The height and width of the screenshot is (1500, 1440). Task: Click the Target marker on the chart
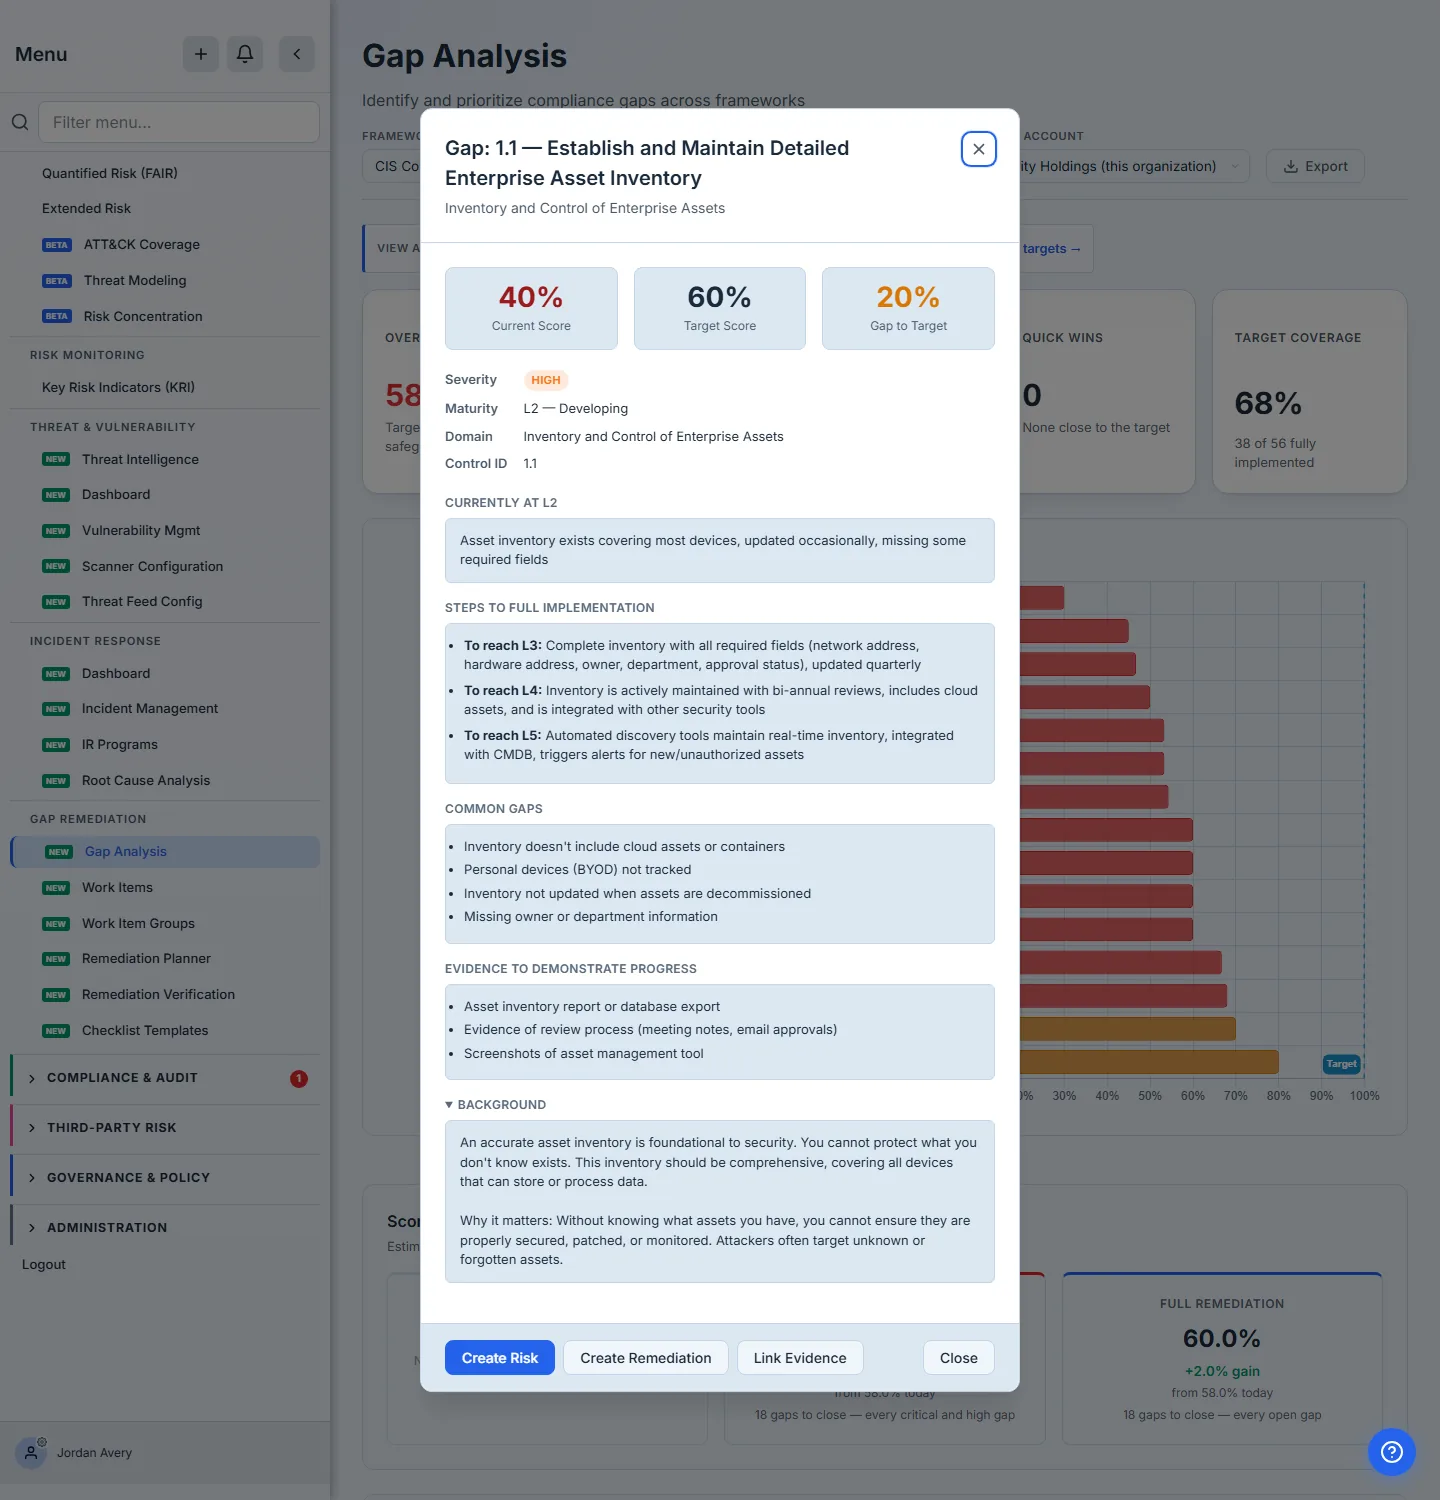1341,1064
